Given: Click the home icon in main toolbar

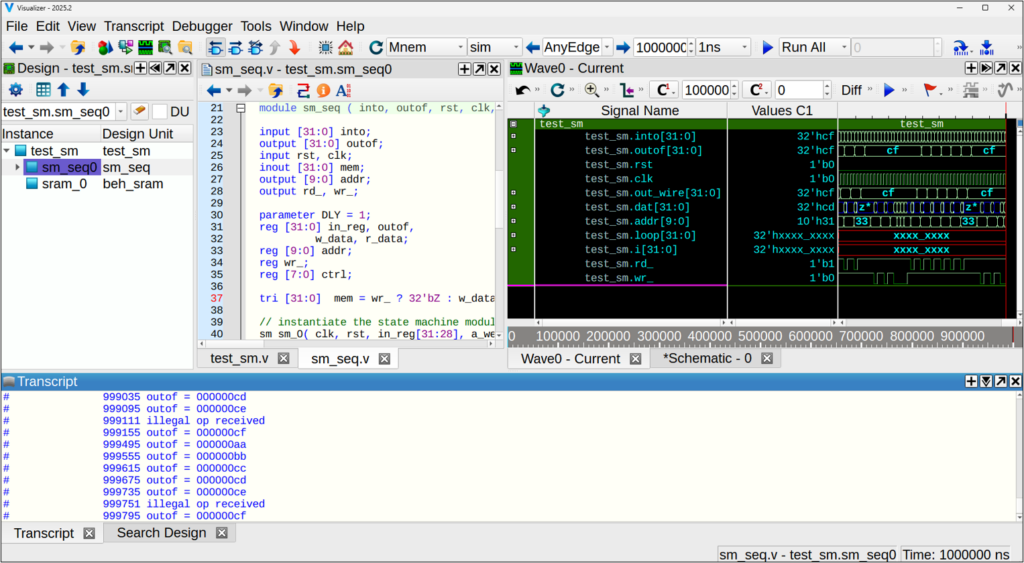Looking at the screenshot, I should [345, 47].
